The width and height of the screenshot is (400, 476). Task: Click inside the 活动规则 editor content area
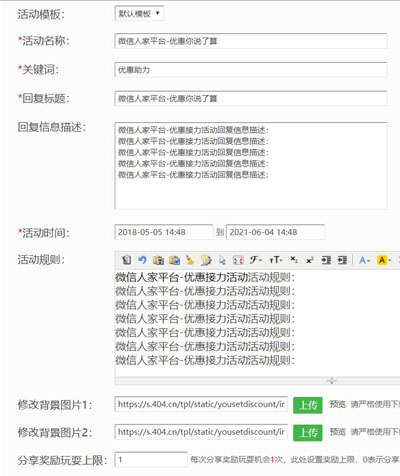[x=257, y=323]
